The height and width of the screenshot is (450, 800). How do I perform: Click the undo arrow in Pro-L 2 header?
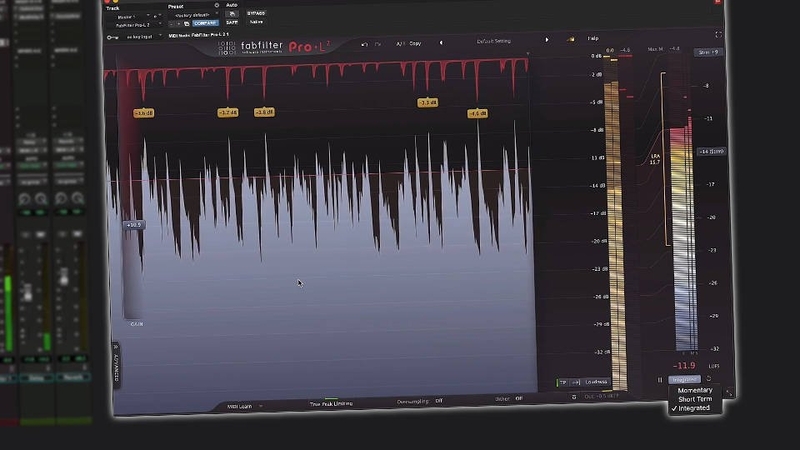365,44
